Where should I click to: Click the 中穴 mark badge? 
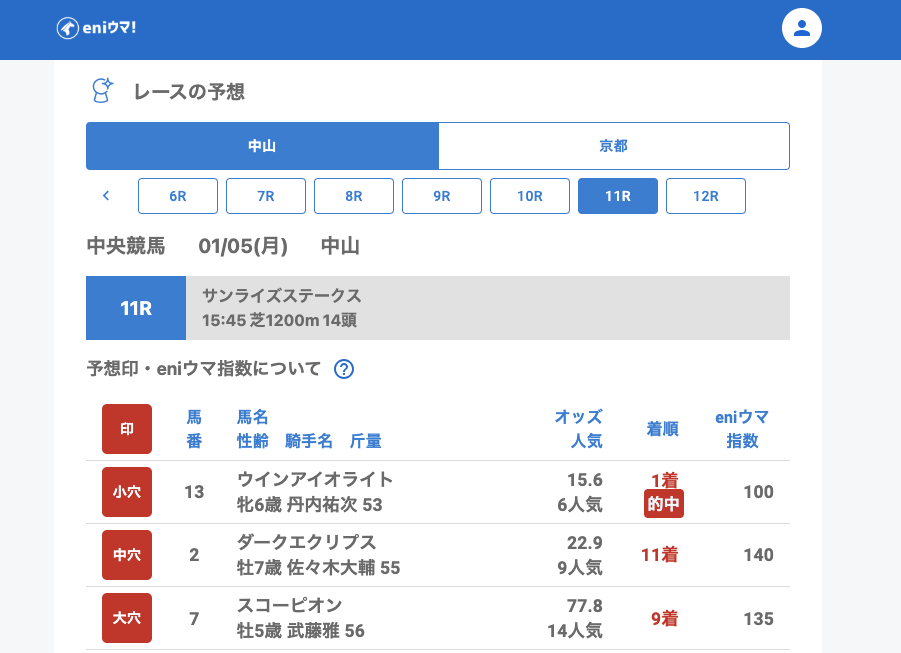(x=127, y=555)
